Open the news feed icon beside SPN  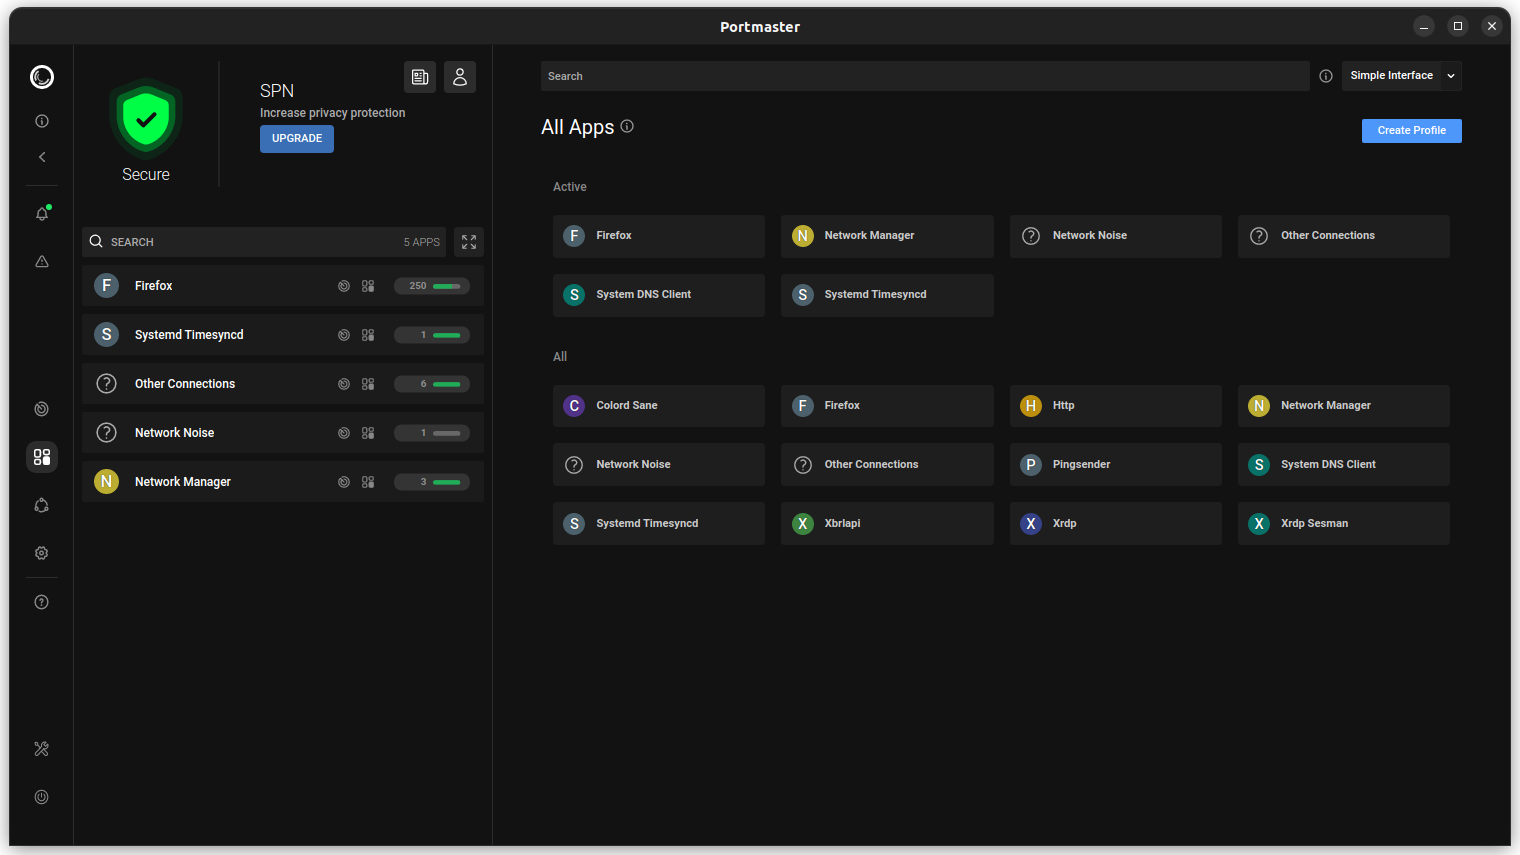point(420,77)
